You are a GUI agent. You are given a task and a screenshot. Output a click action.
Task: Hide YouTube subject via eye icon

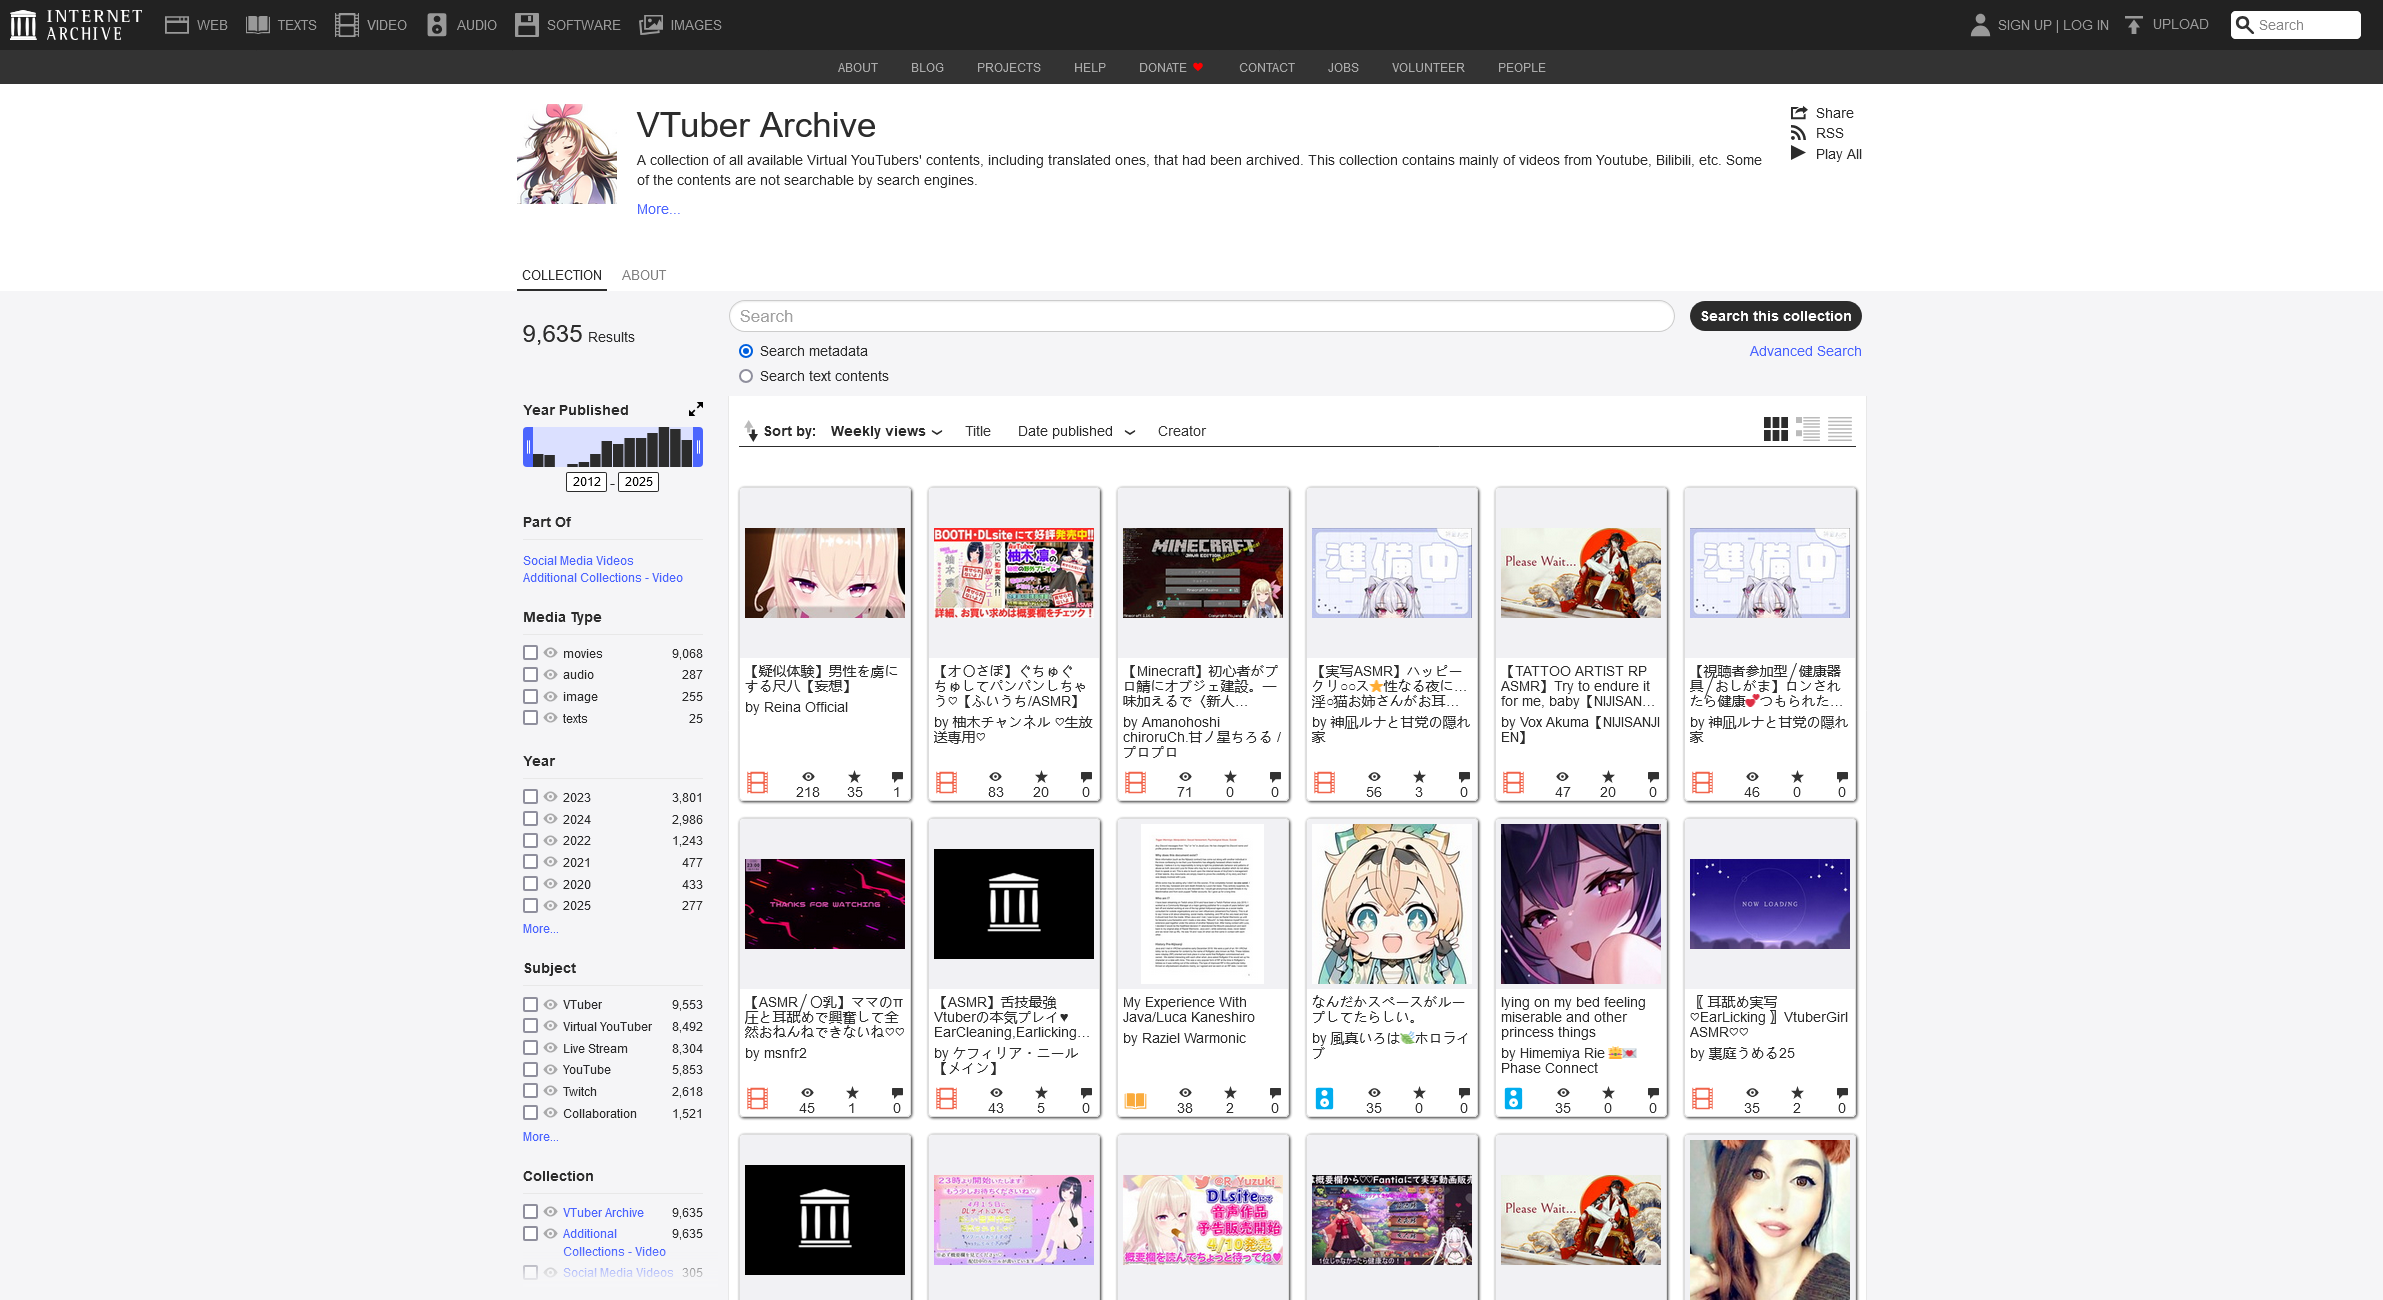click(x=550, y=1069)
